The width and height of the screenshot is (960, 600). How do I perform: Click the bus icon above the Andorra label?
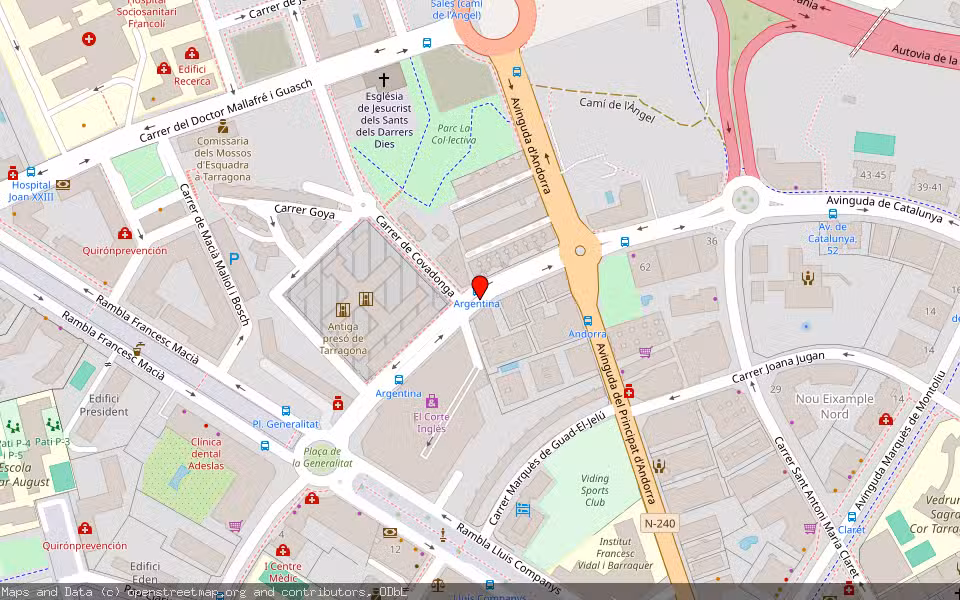(588, 321)
